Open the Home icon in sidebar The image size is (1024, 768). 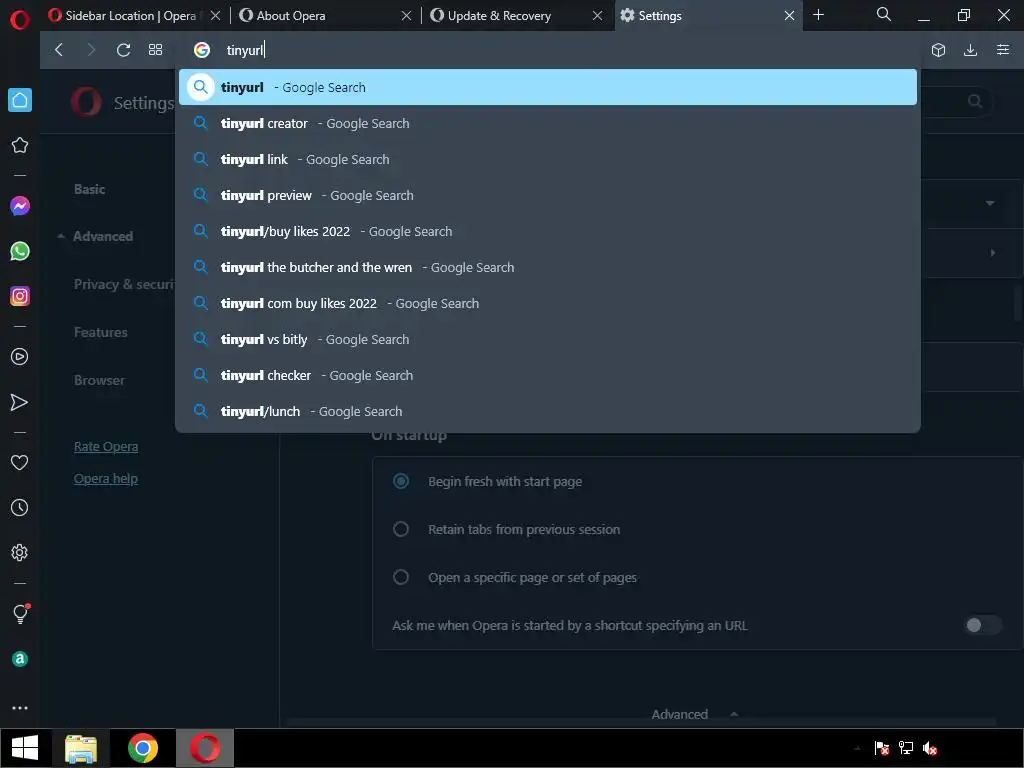(20, 100)
